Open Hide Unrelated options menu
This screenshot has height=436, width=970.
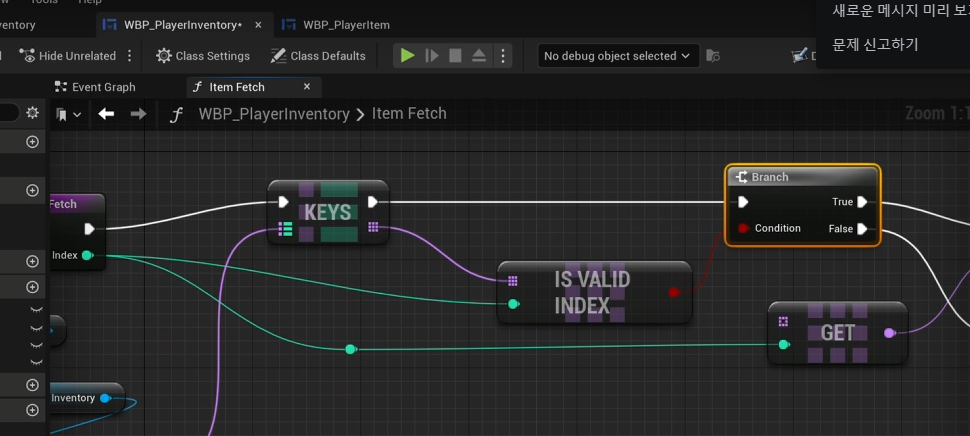[x=129, y=56]
